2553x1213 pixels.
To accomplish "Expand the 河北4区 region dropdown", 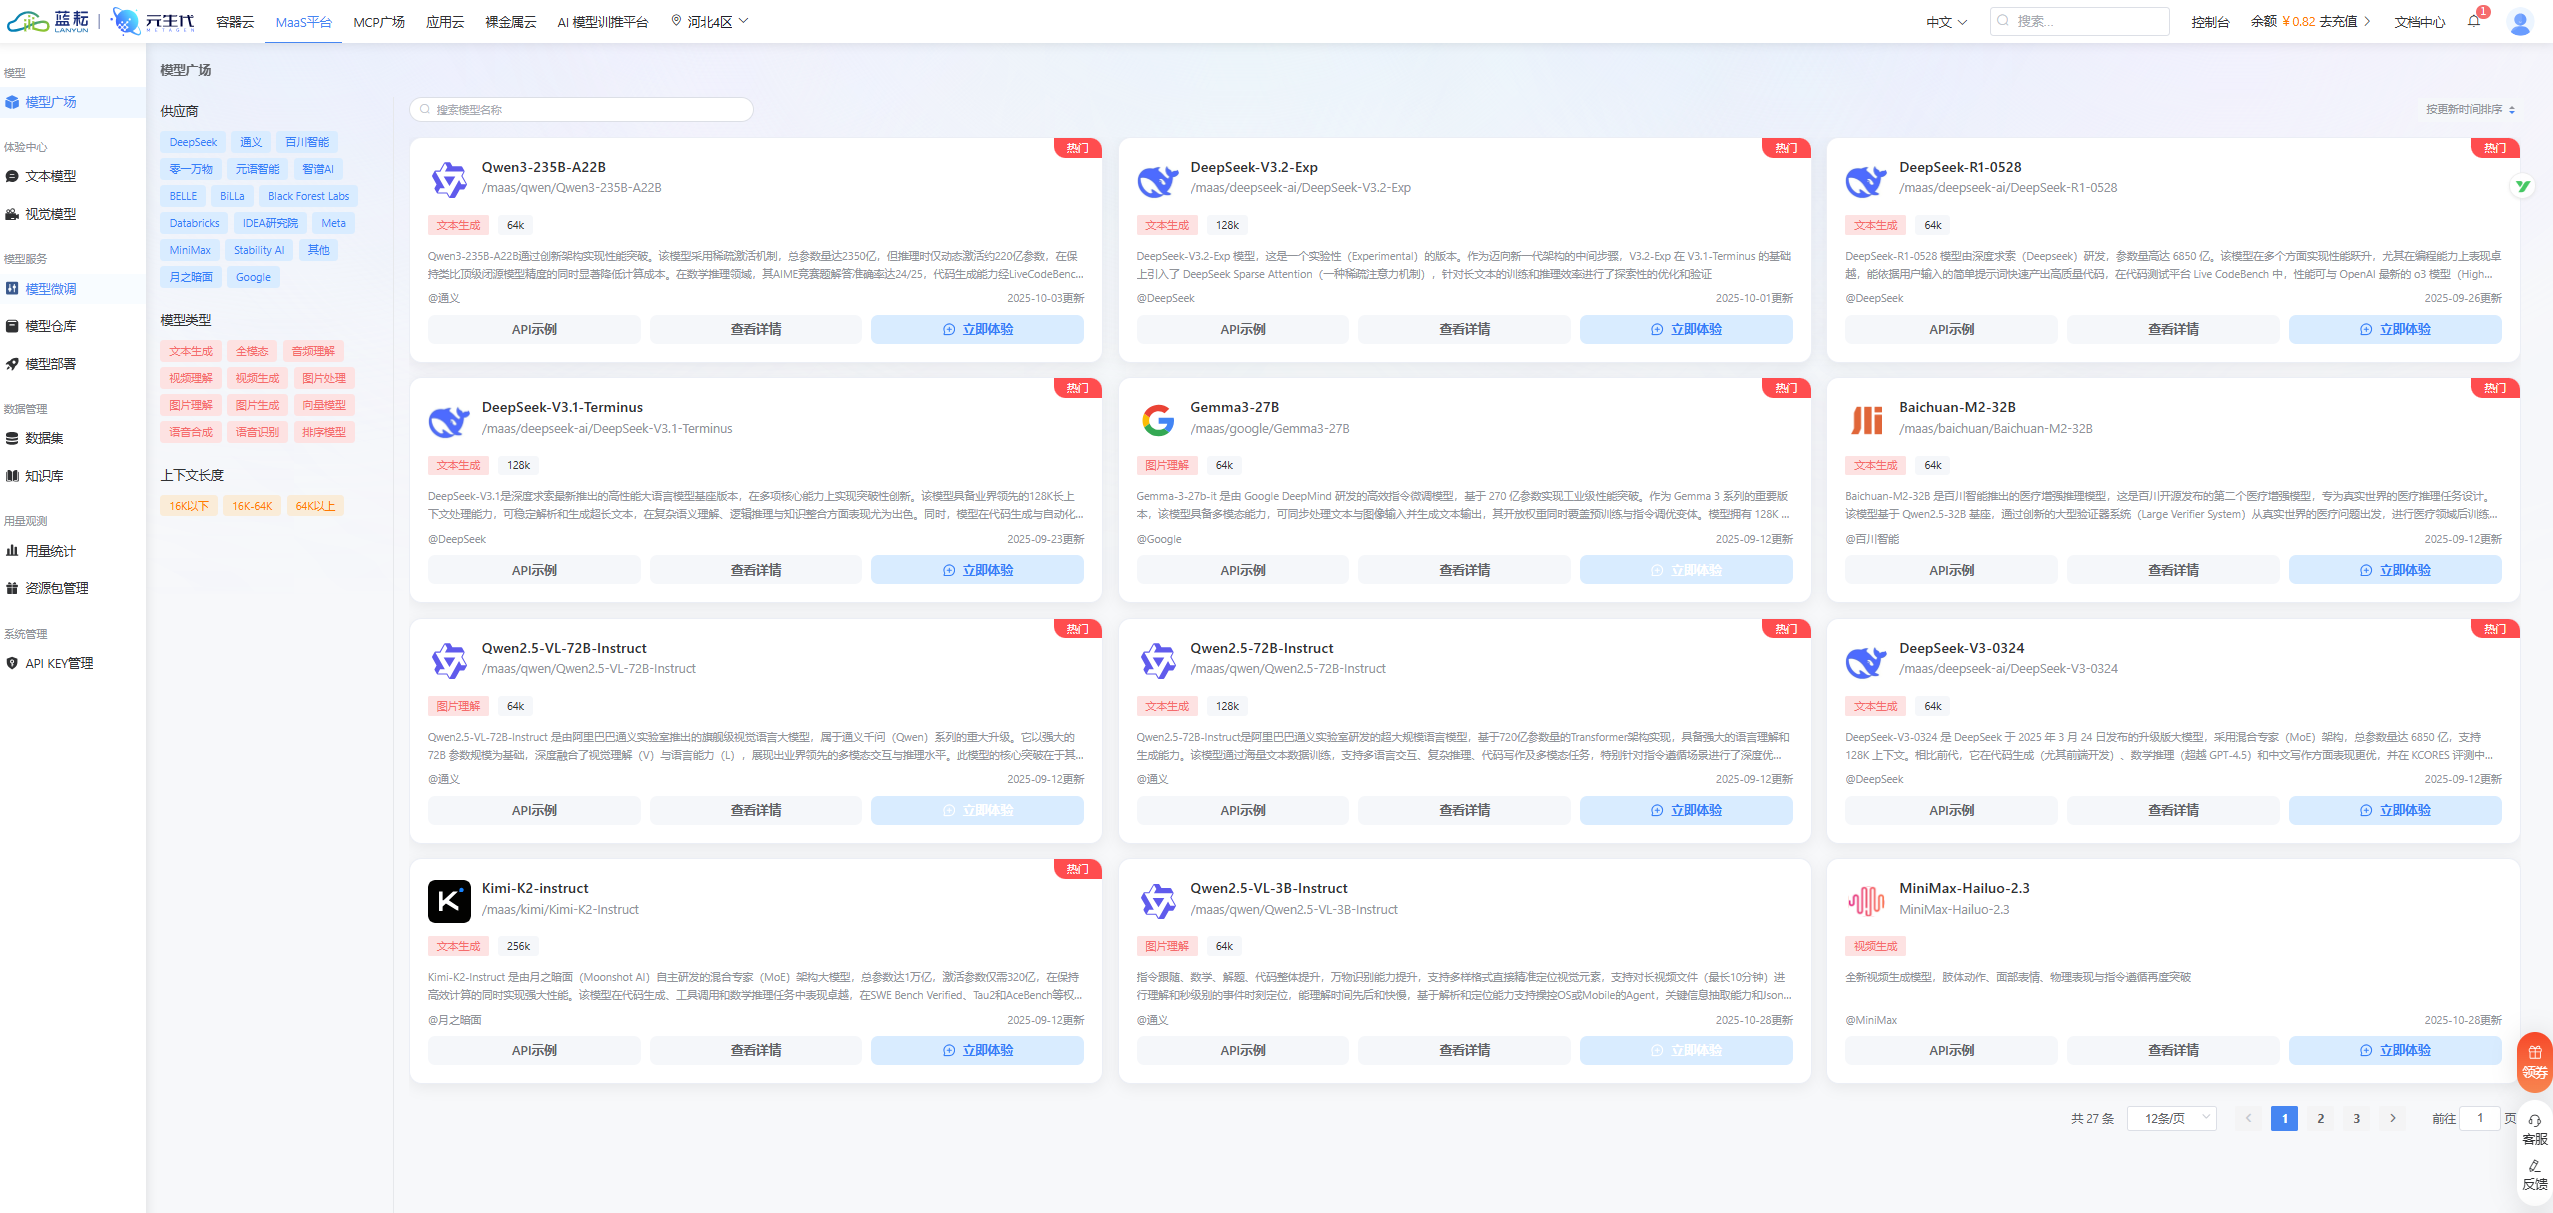I will tap(710, 21).
